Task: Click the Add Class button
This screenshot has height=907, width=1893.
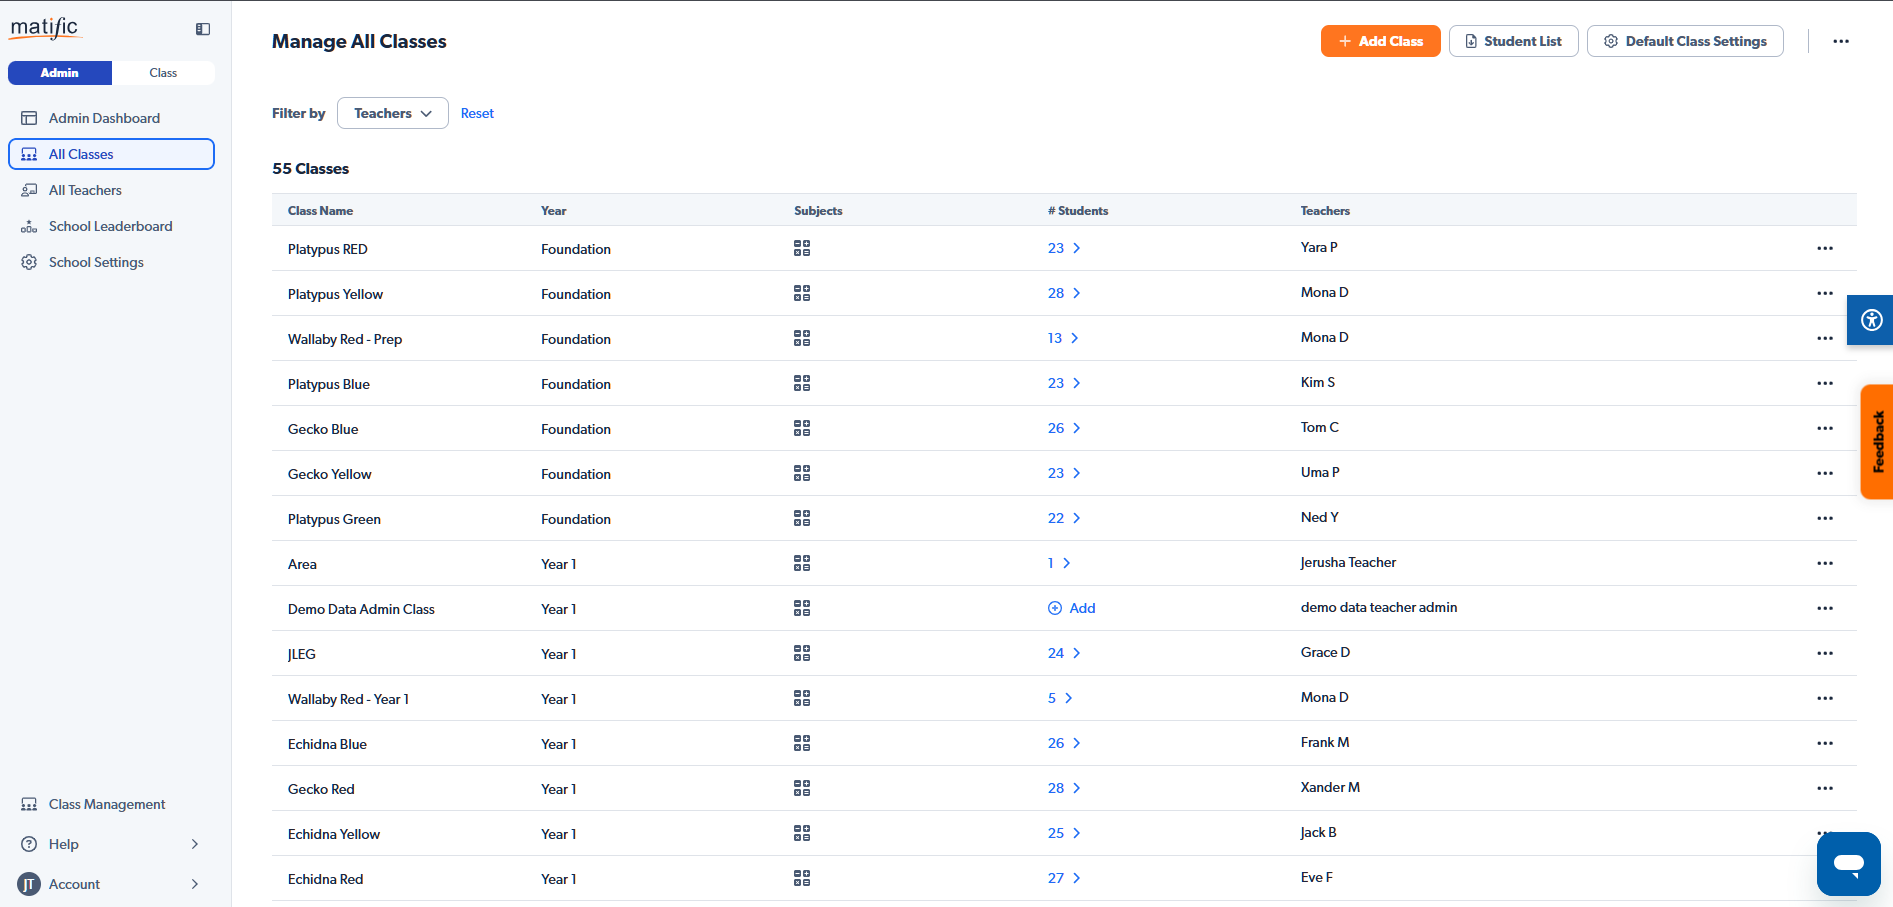Action: click(x=1380, y=41)
